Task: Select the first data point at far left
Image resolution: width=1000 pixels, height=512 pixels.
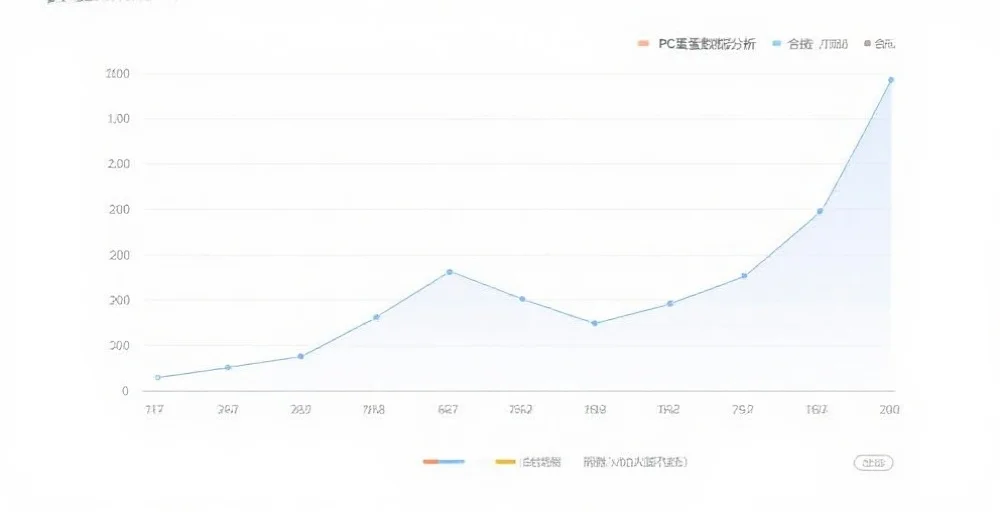Action: [x=158, y=377]
